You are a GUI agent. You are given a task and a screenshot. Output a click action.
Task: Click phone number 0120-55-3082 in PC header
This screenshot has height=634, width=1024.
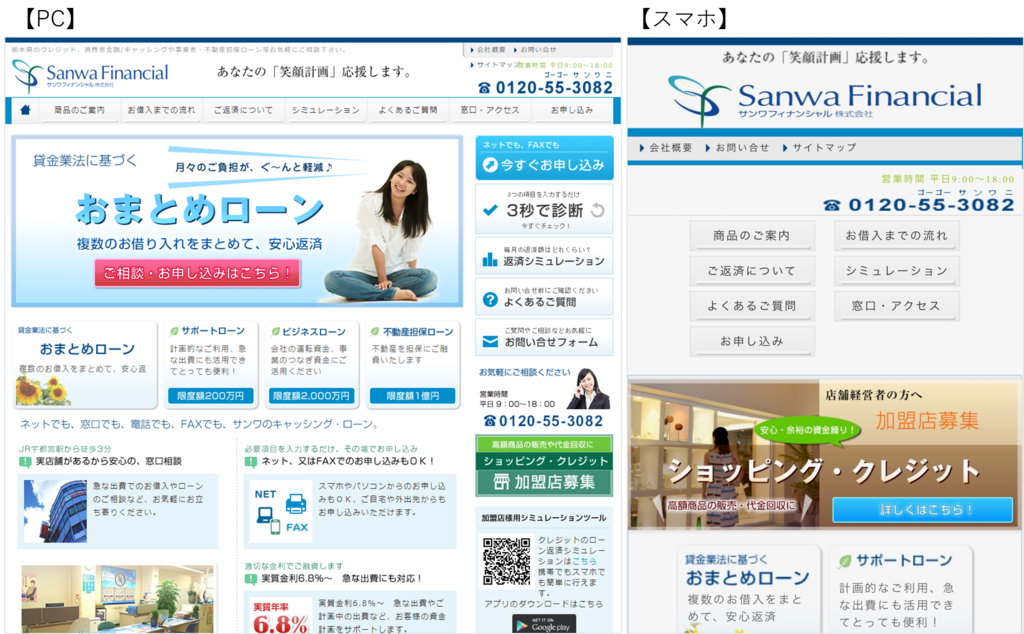tap(554, 87)
